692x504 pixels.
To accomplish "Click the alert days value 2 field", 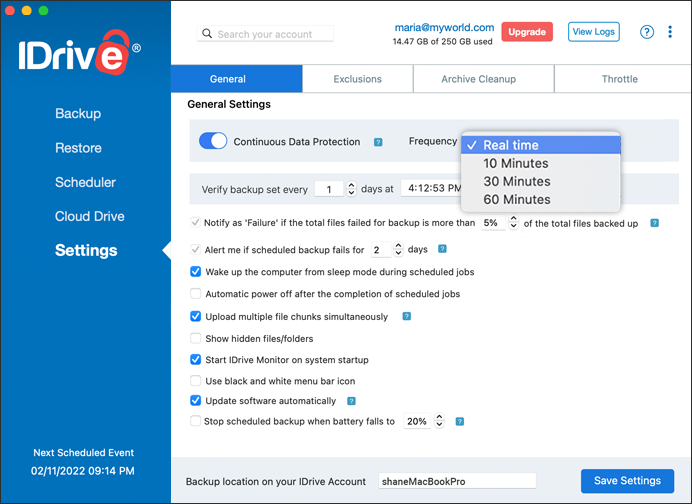I will click(381, 249).
